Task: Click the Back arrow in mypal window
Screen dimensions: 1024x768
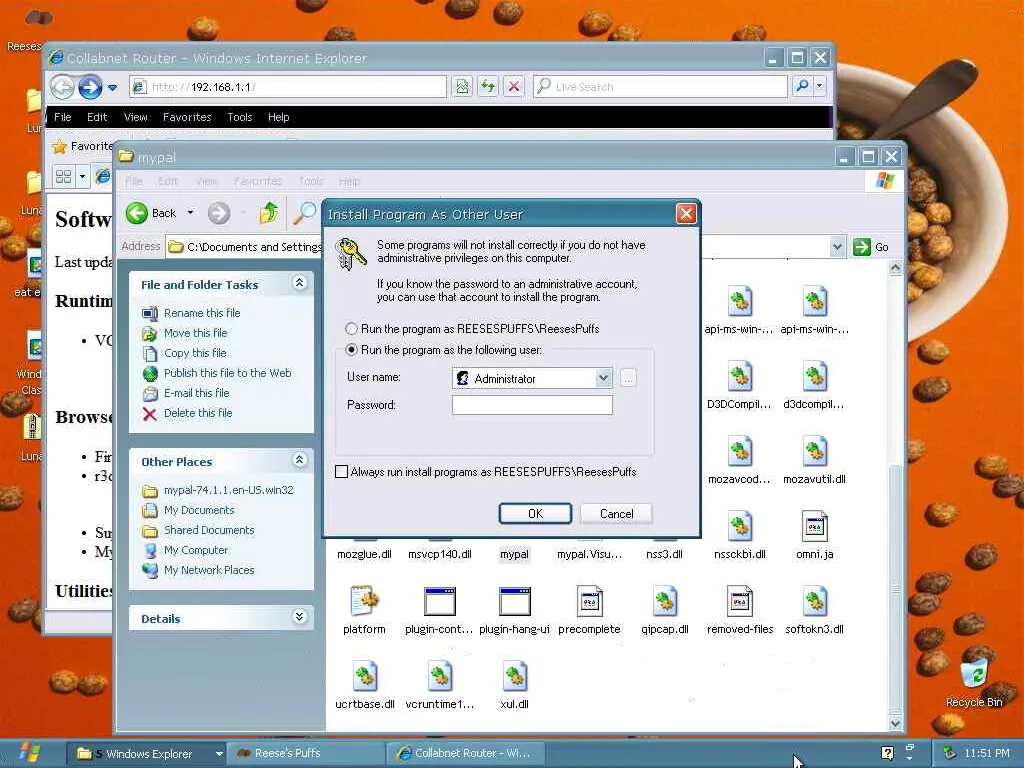Action: pos(136,213)
